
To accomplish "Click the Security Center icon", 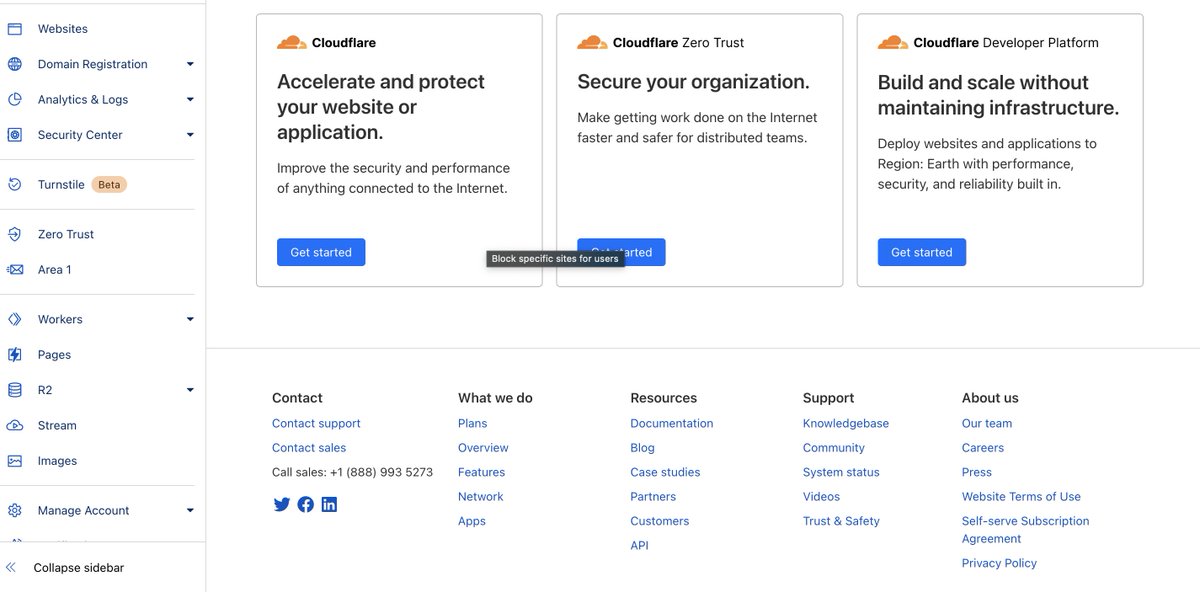I will click(15, 135).
